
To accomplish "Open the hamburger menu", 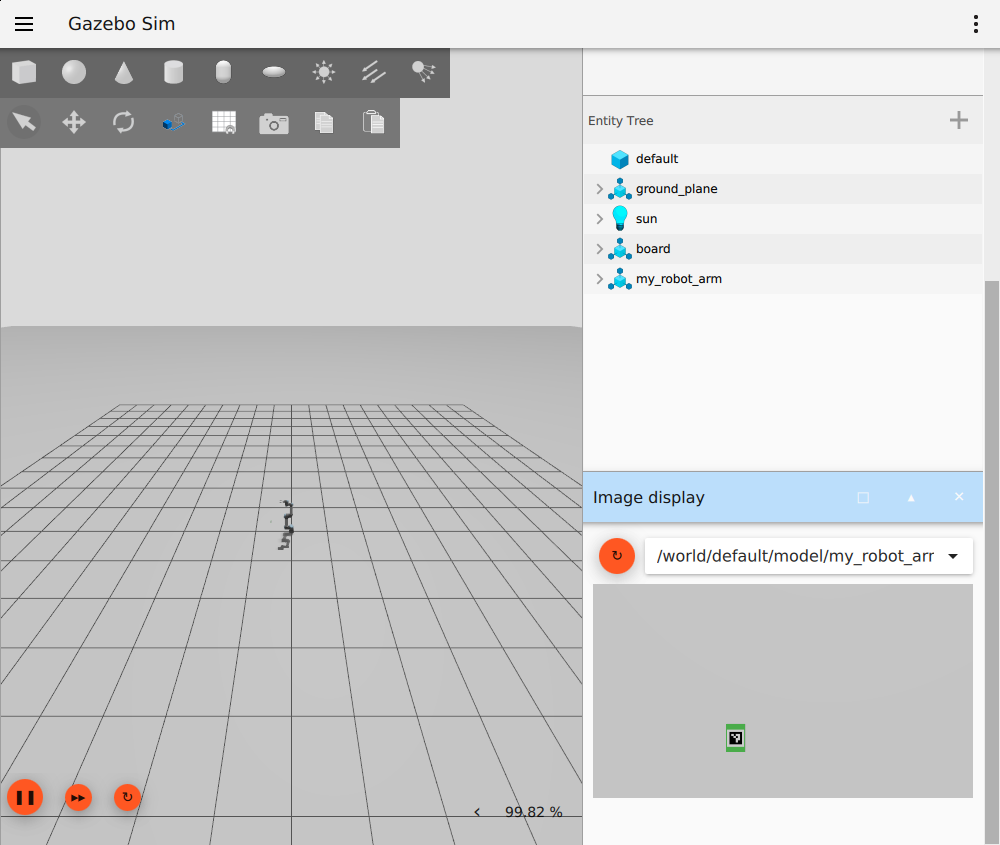I will [x=24, y=24].
